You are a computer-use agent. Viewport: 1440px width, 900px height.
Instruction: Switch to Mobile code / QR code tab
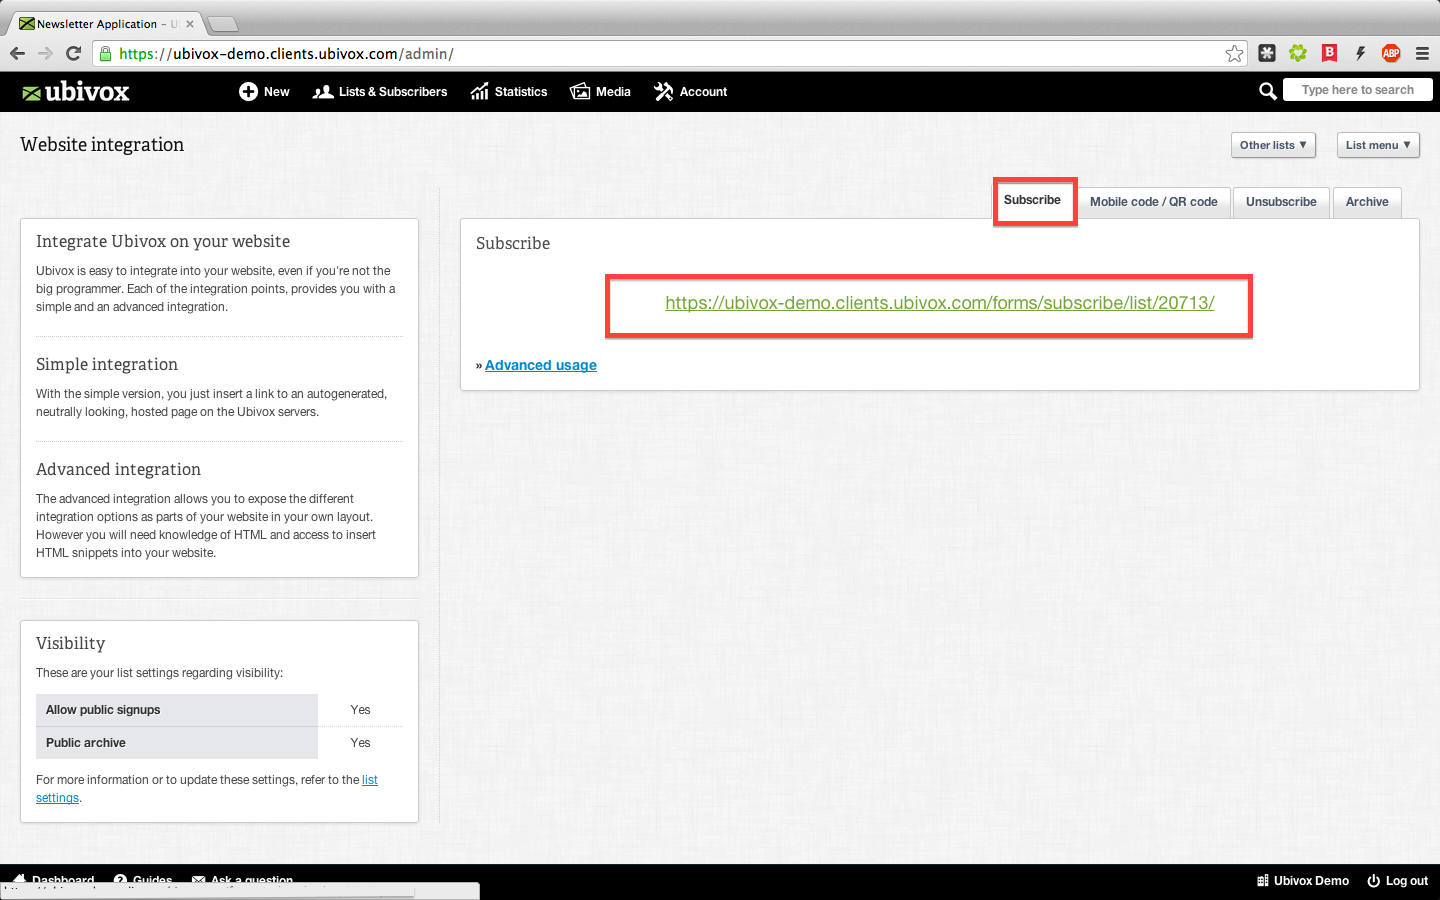coord(1154,202)
